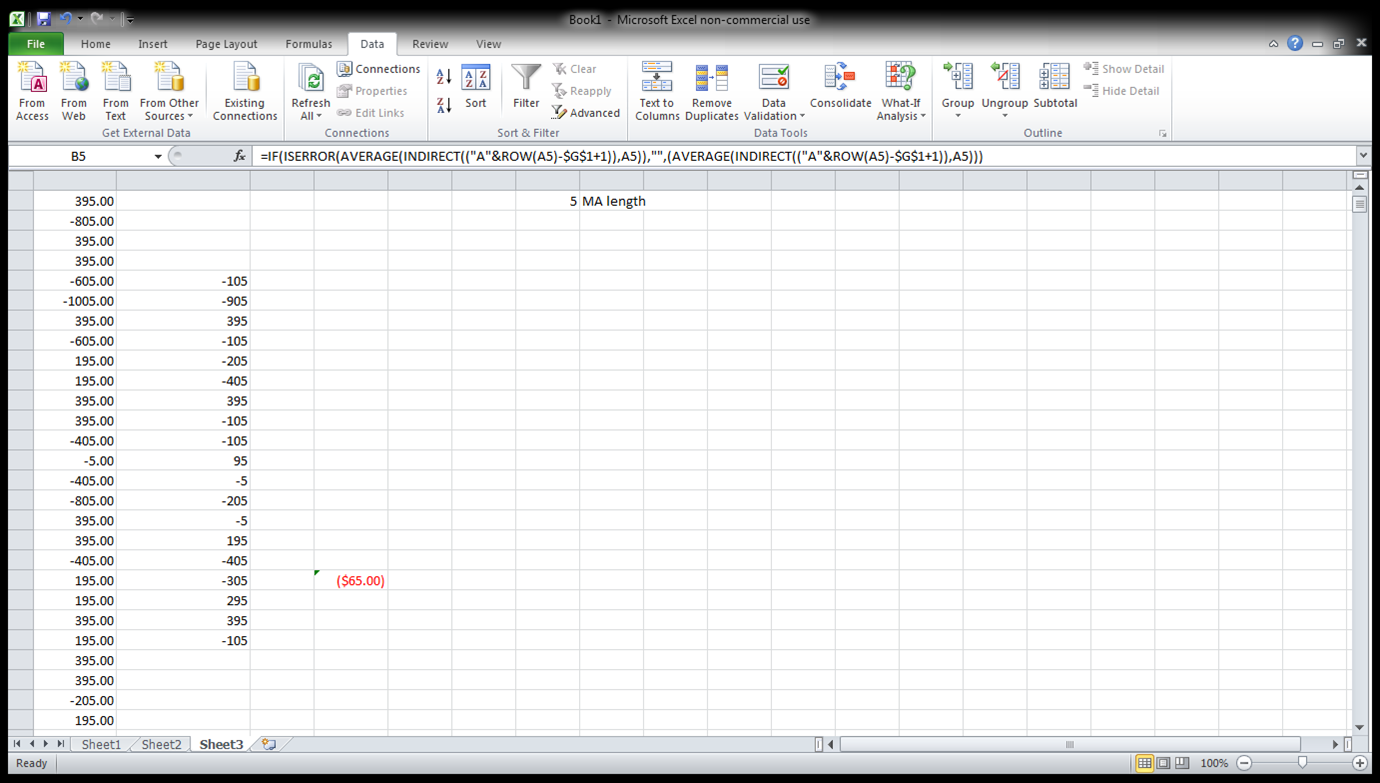Customize Quick Access Toolbar dropdown
The height and width of the screenshot is (783, 1380).
pos(130,19)
